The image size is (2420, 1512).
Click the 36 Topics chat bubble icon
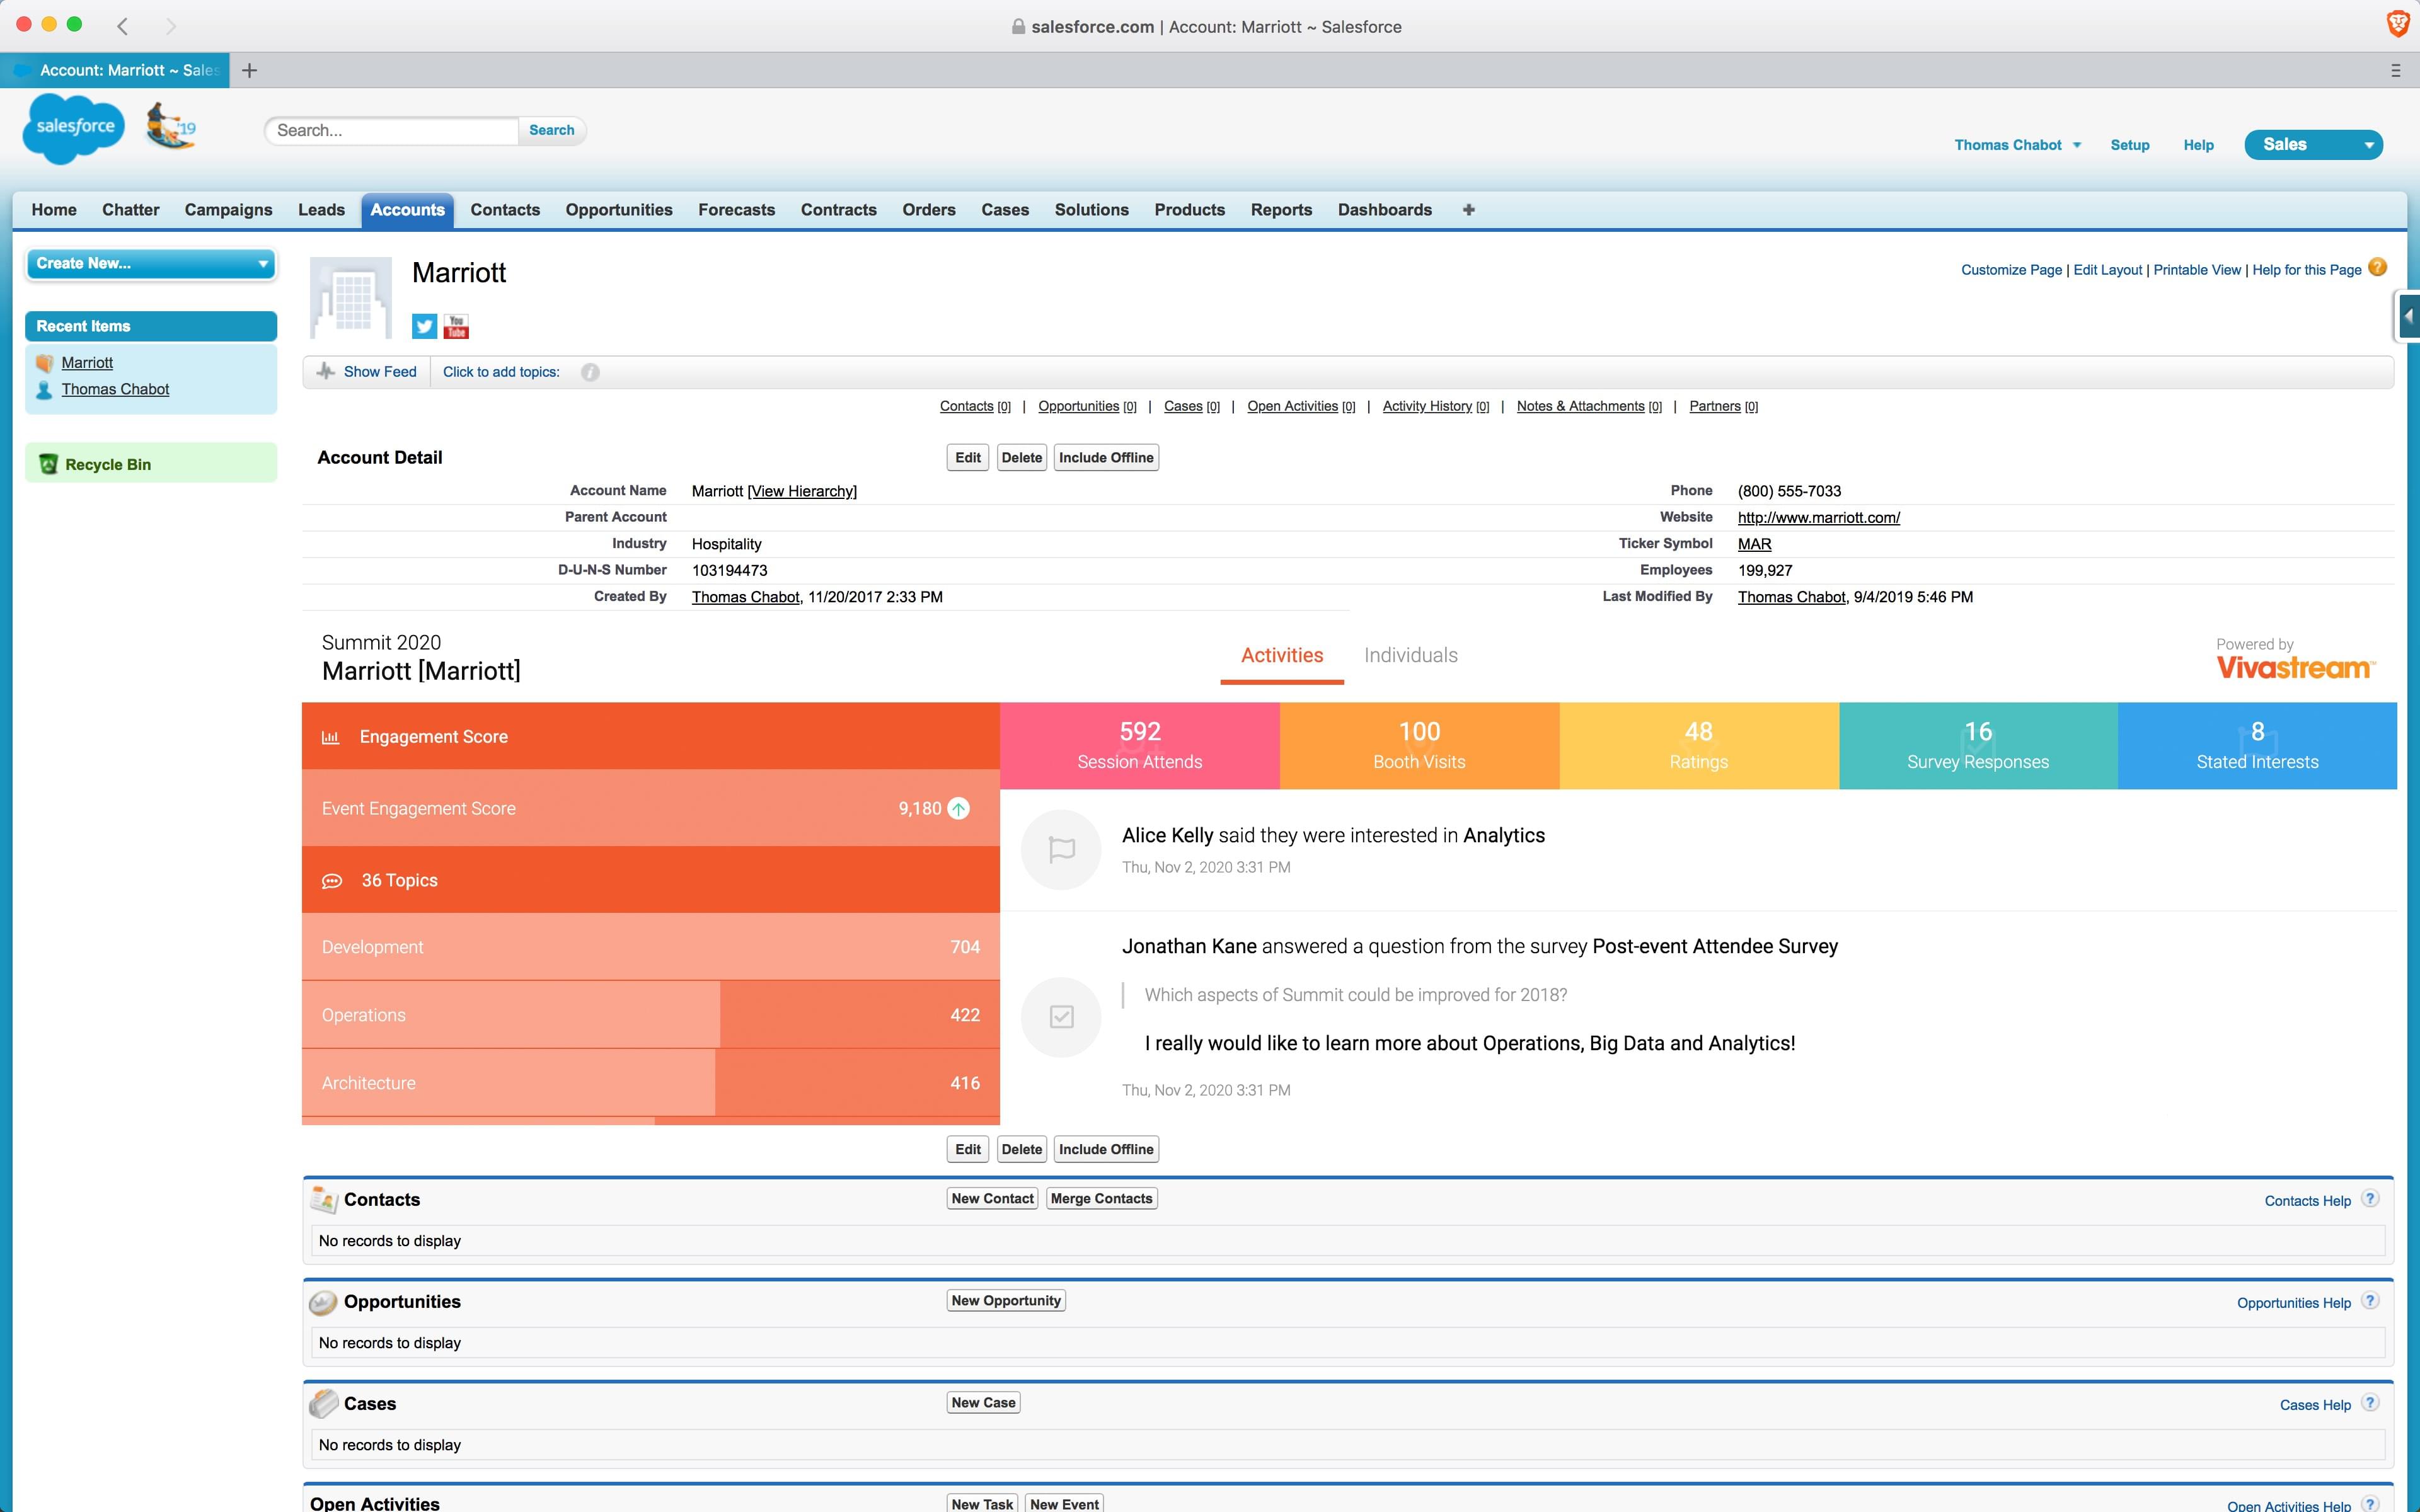pyautogui.click(x=332, y=881)
